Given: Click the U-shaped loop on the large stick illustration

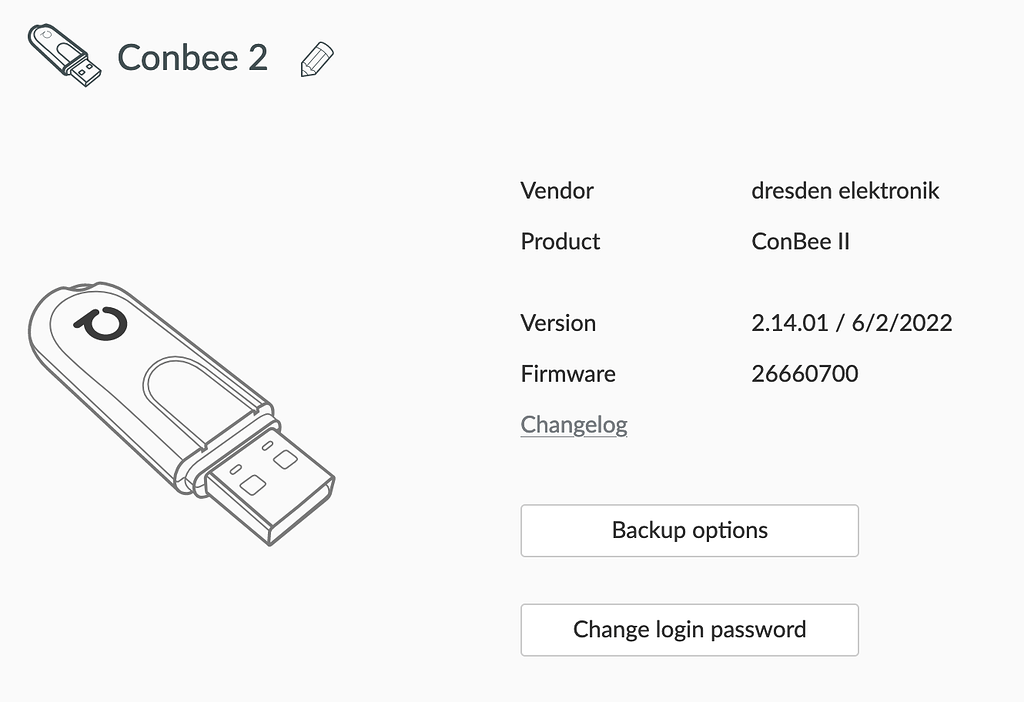Looking at the screenshot, I should [x=195, y=395].
